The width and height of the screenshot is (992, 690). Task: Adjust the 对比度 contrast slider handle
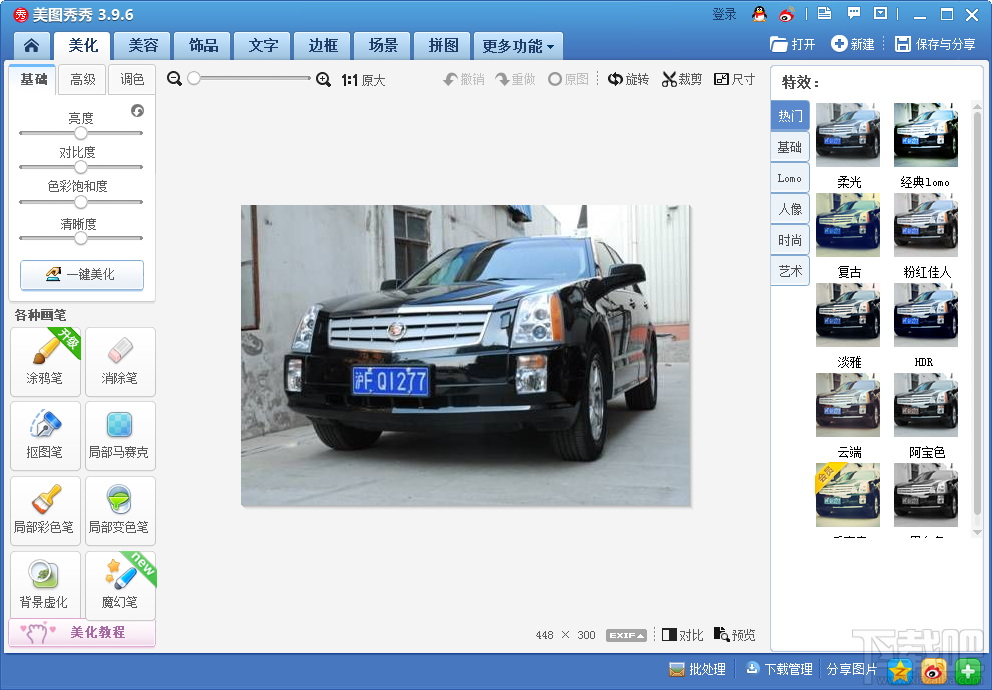(80, 167)
